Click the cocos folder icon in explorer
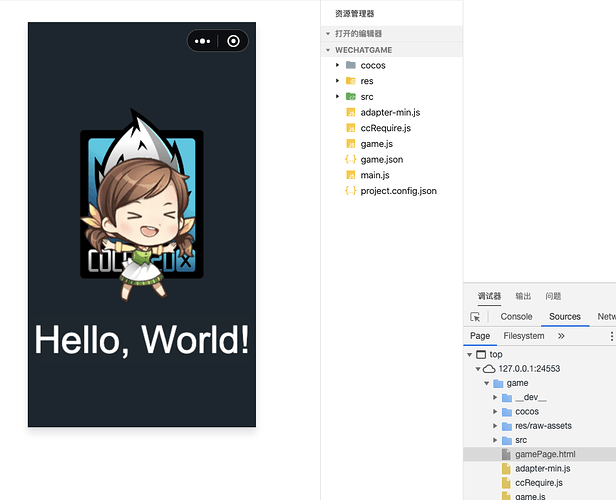 point(351,65)
